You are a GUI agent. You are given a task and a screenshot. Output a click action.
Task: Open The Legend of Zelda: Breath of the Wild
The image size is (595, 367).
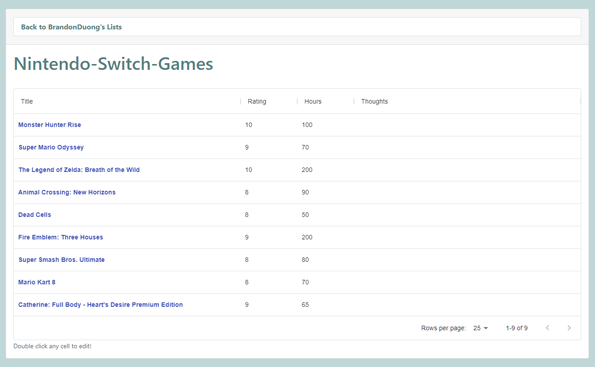[x=79, y=170]
